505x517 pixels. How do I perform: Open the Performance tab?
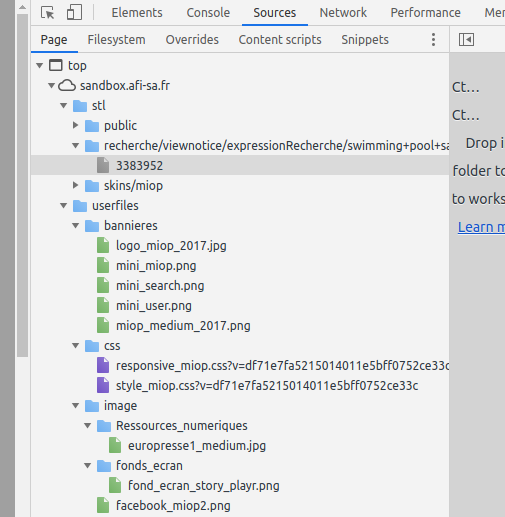[426, 13]
